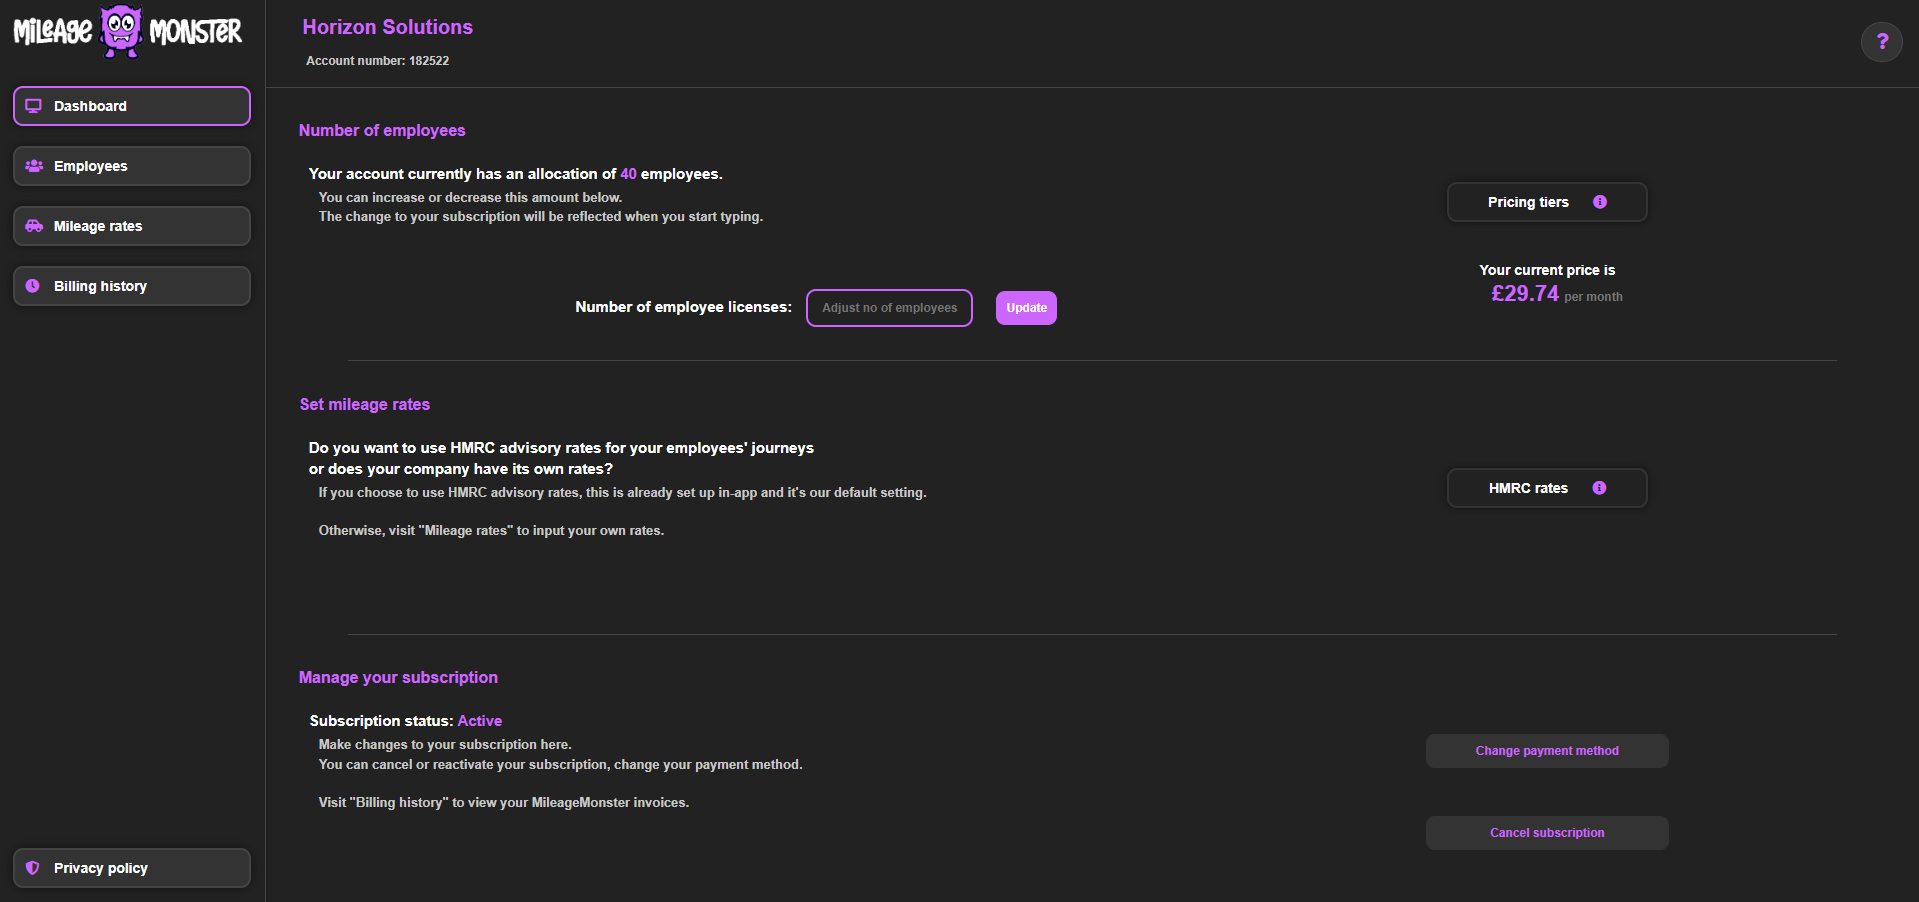Show the Pricing tiers information
The width and height of the screenshot is (1919, 902).
(x=1547, y=202)
